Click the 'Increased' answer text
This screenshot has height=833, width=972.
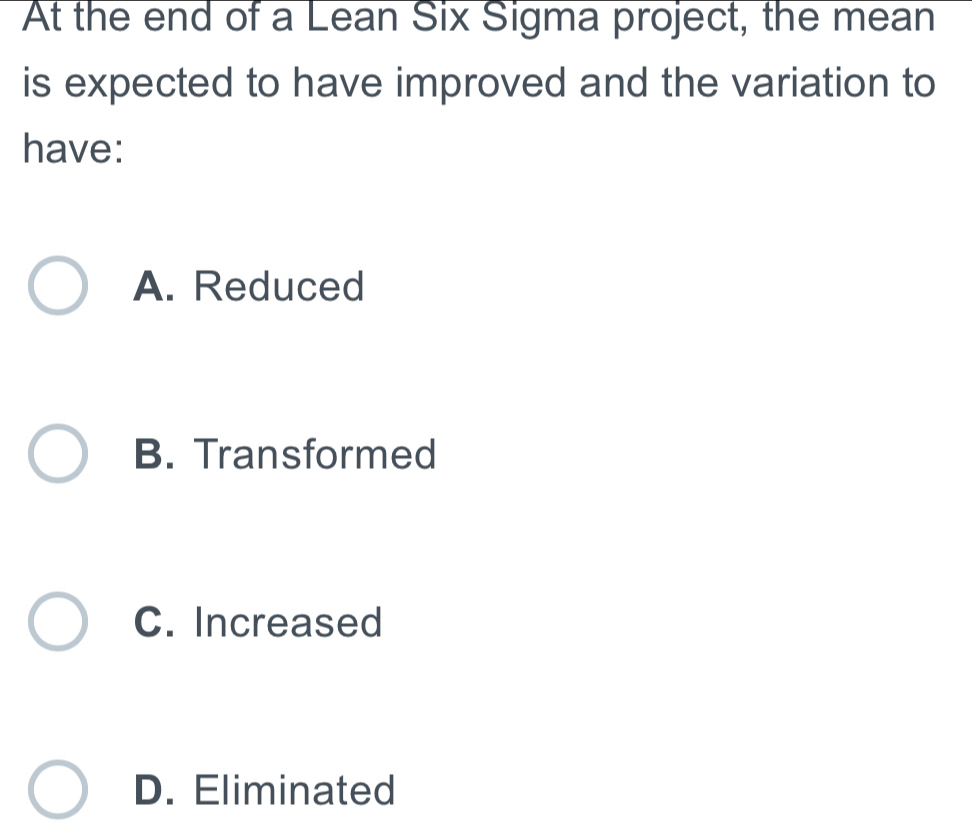[x=289, y=623]
